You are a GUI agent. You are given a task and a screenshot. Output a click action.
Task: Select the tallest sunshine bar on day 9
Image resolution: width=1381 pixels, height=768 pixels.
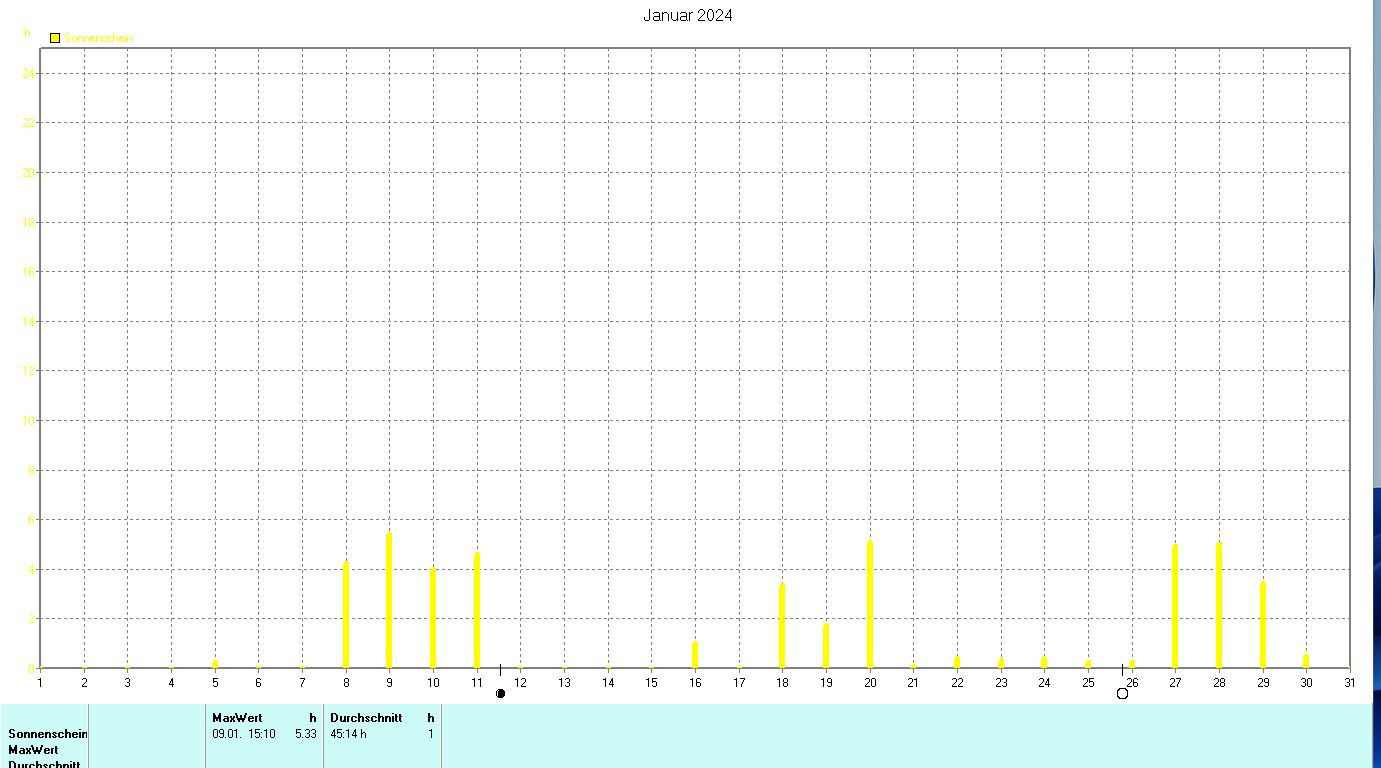click(x=389, y=600)
